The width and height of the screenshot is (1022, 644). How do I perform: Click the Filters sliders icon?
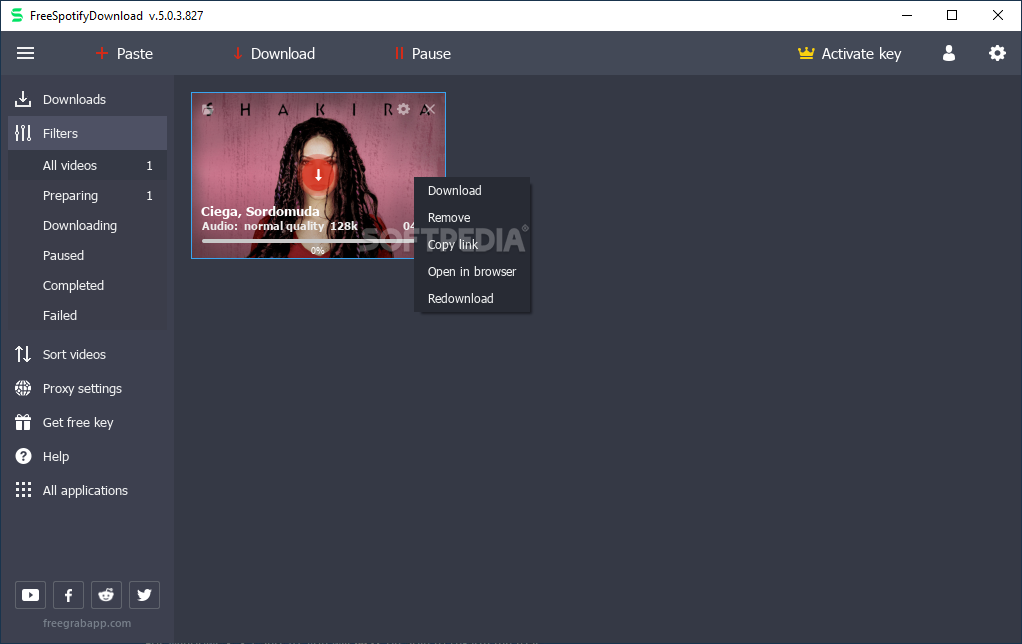(x=23, y=133)
